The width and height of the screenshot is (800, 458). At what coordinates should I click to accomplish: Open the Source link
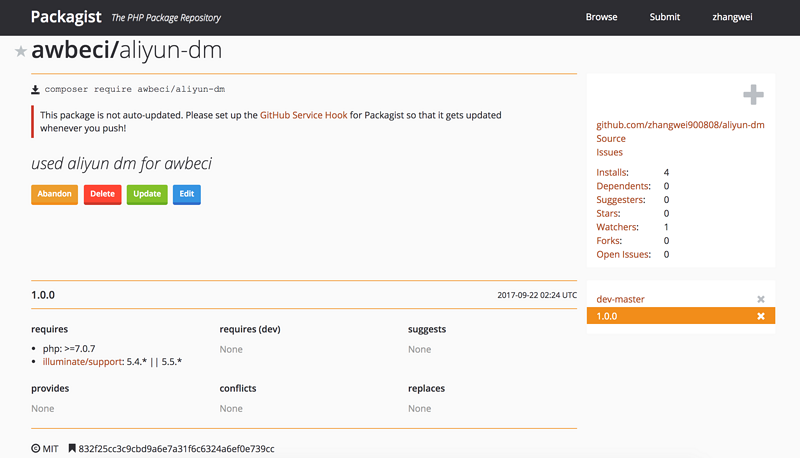click(x=611, y=139)
